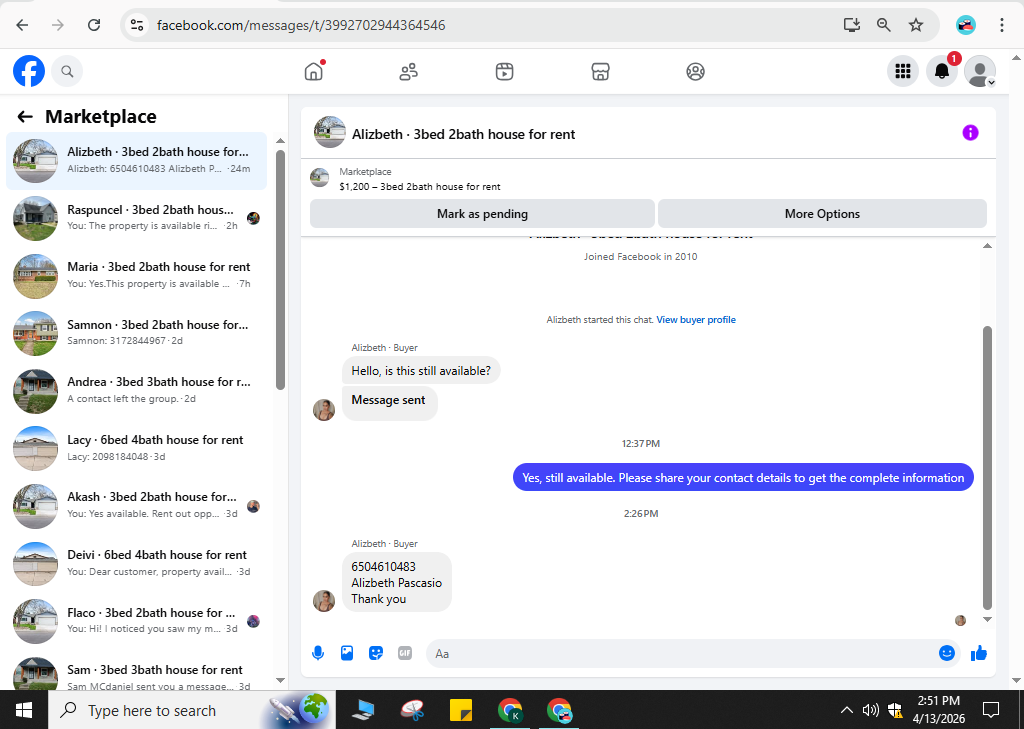
Task: Open the emoji picker in message box
Action: pyautogui.click(x=947, y=653)
